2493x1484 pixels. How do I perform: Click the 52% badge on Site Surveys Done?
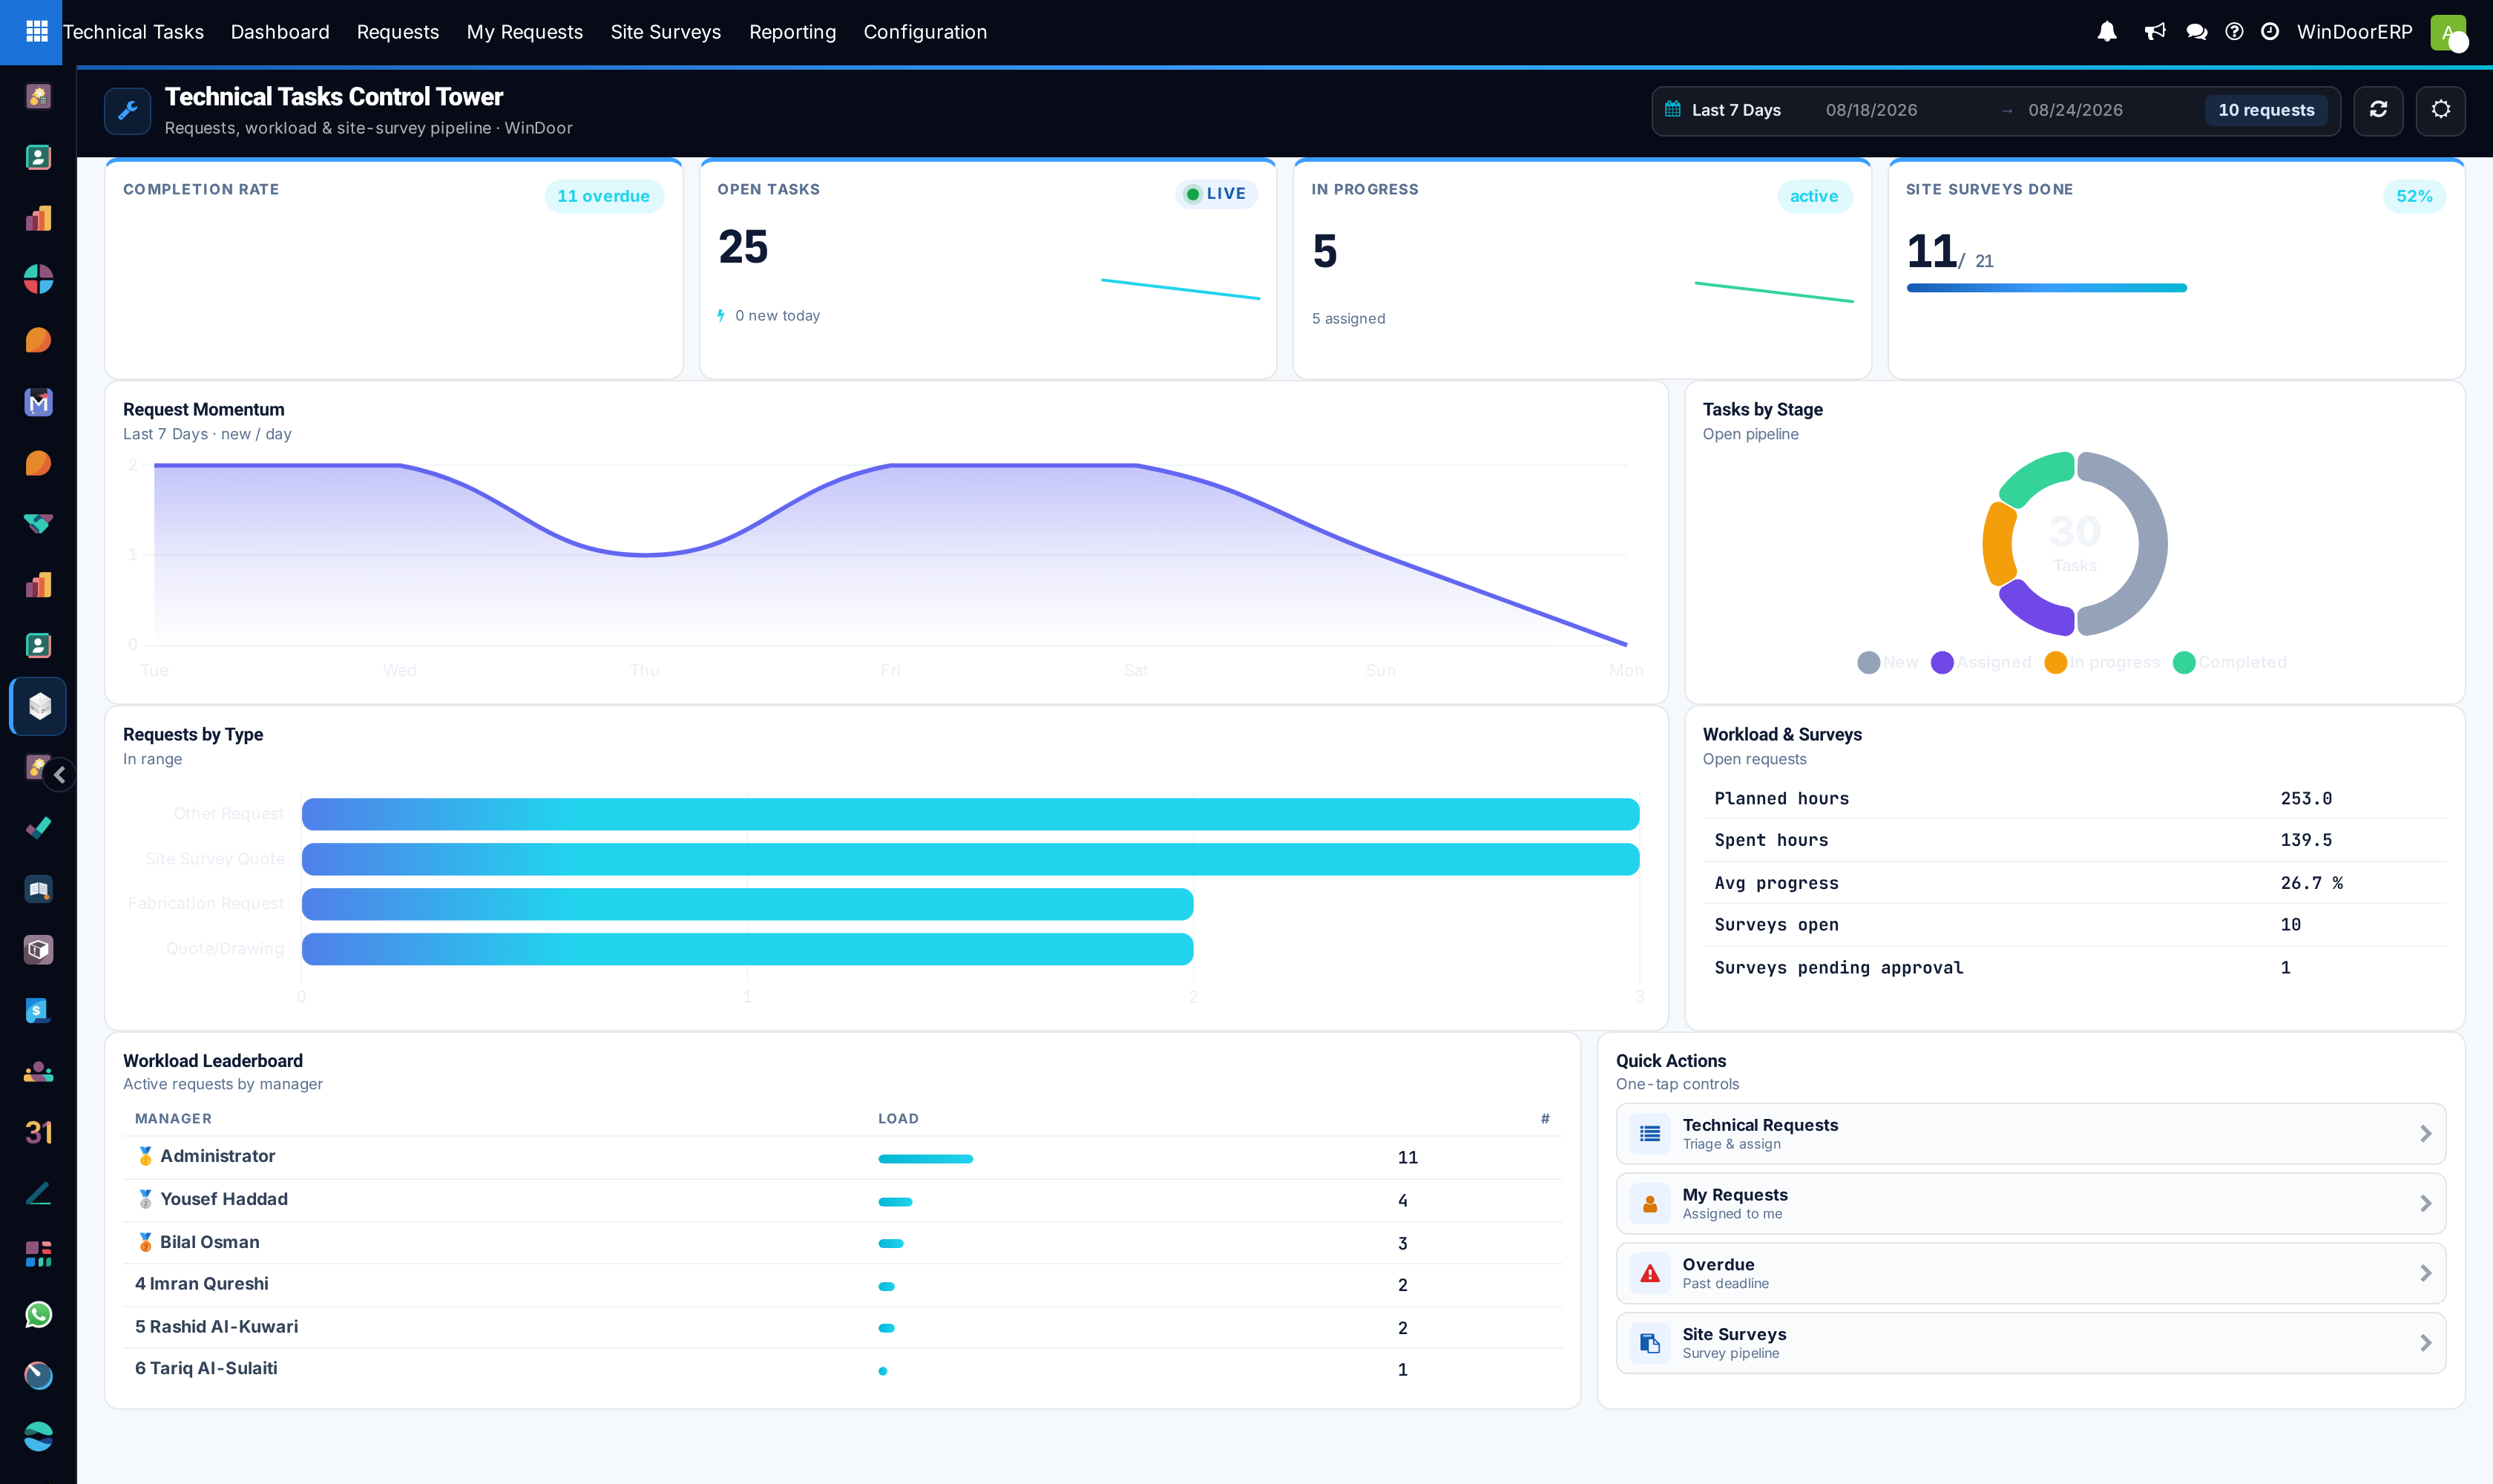[x=2414, y=196]
